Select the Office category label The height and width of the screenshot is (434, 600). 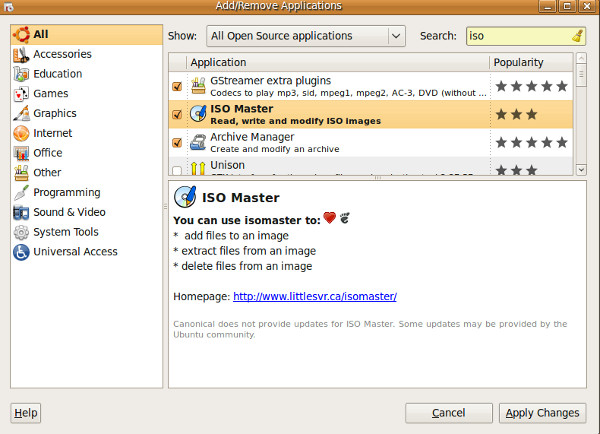(48, 153)
